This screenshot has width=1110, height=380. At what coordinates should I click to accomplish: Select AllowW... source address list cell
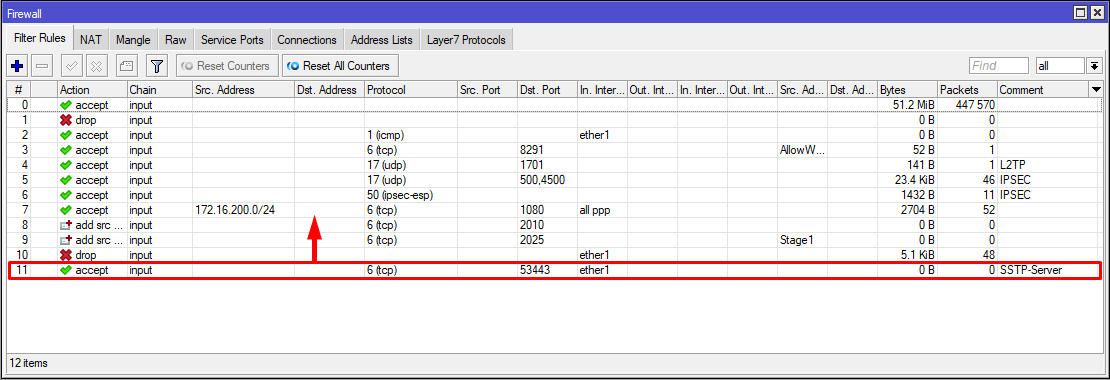[802, 150]
